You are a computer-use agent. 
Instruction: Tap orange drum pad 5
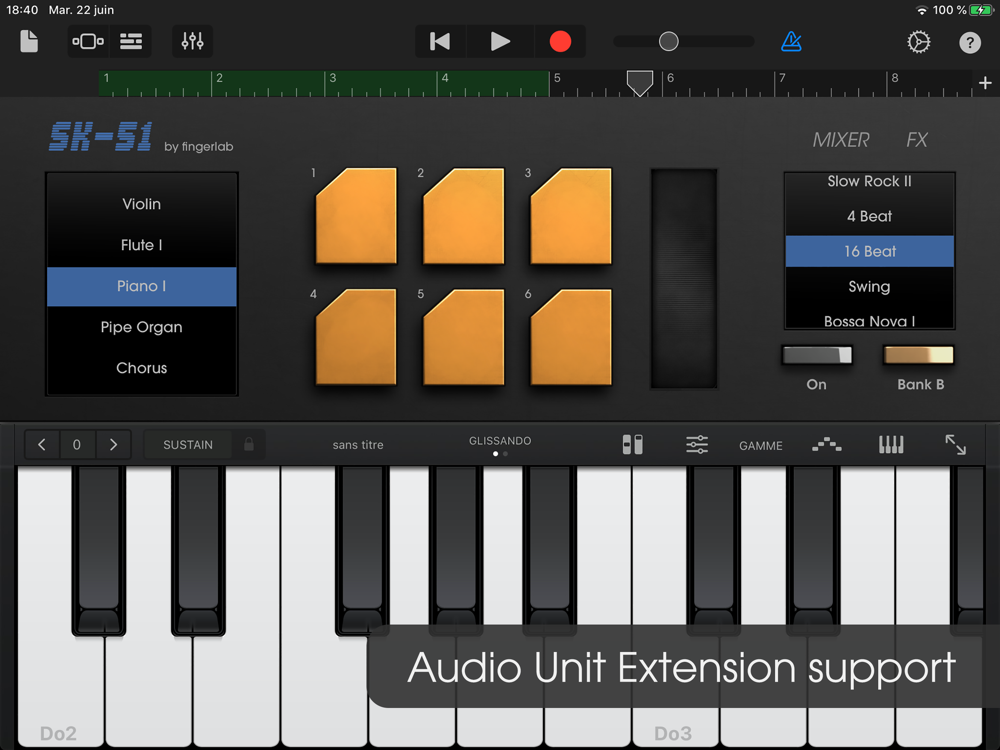(x=464, y=337)
